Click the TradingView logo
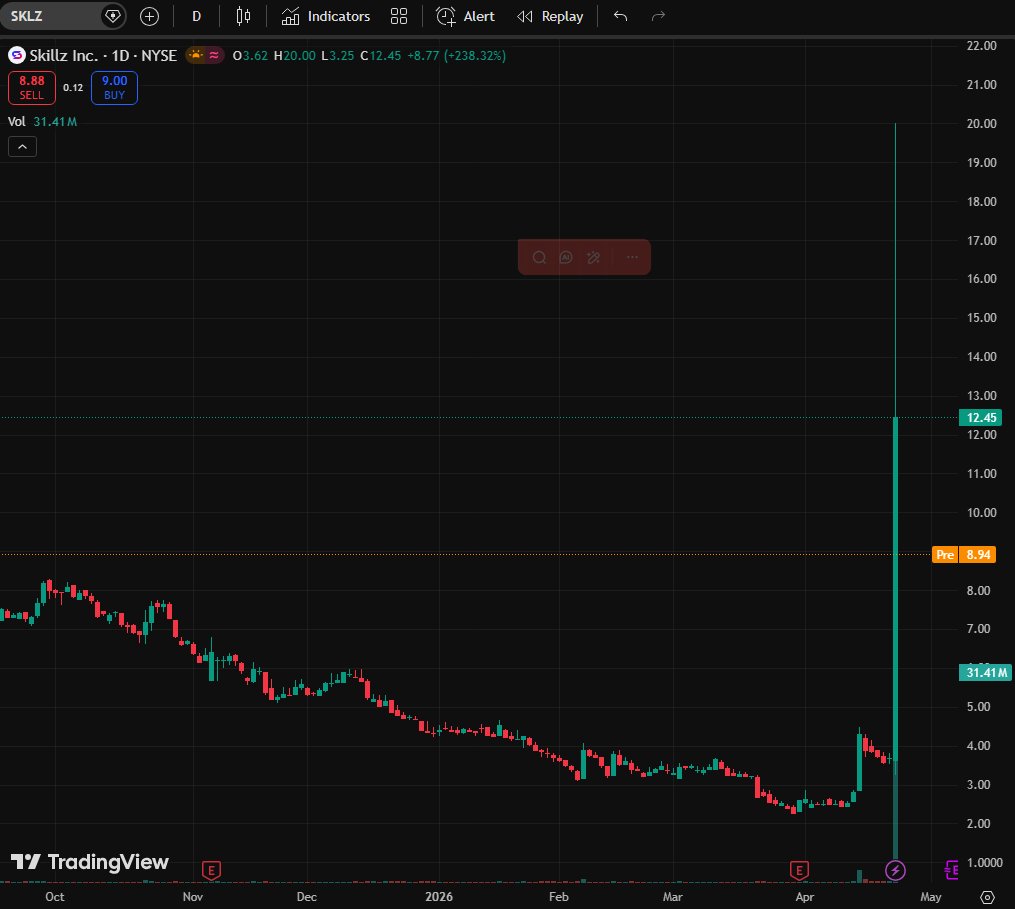This screenshot has width=1015, height=909. 90,862
